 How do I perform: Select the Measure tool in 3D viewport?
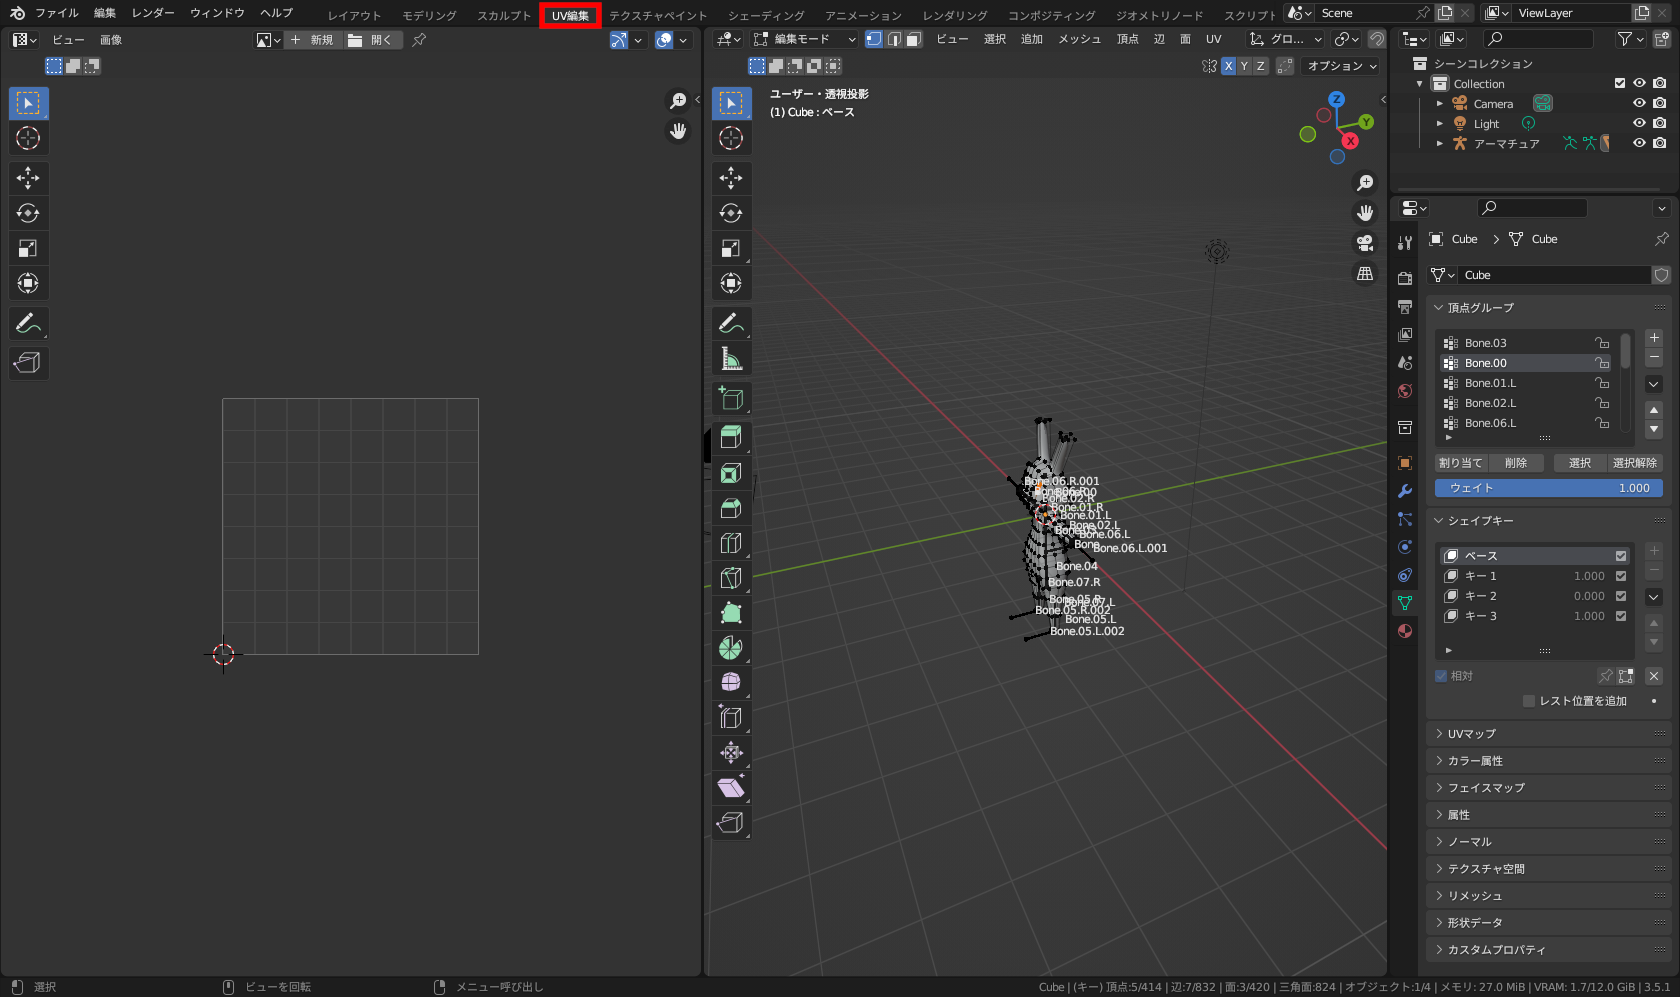(x=731, y=358)
